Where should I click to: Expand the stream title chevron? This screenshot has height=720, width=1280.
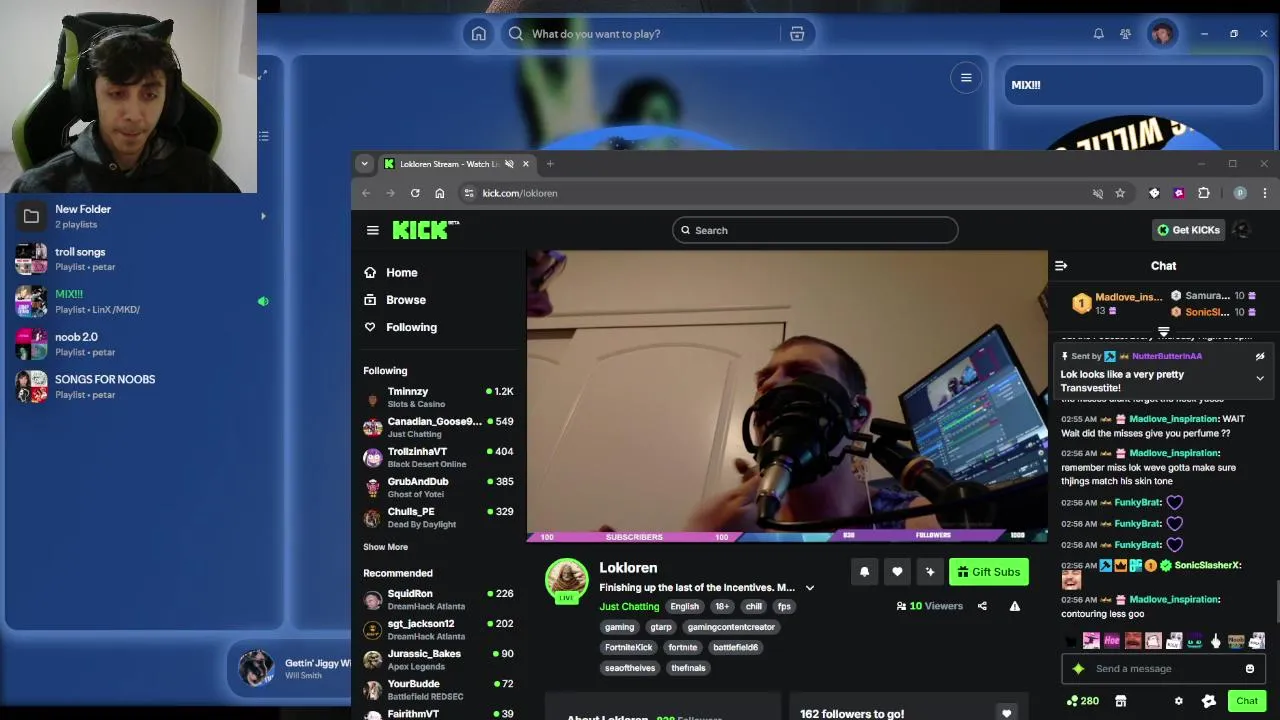click(x=810, y=588)
